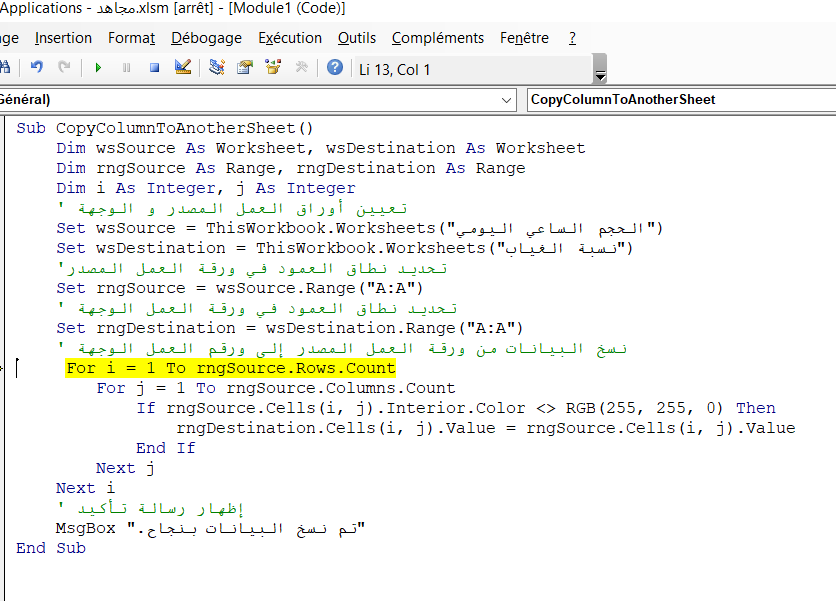Toggle Design Mode in the toolbar
Image resolution: width=836 pixels, height=601 pixels.
(182, 68)
